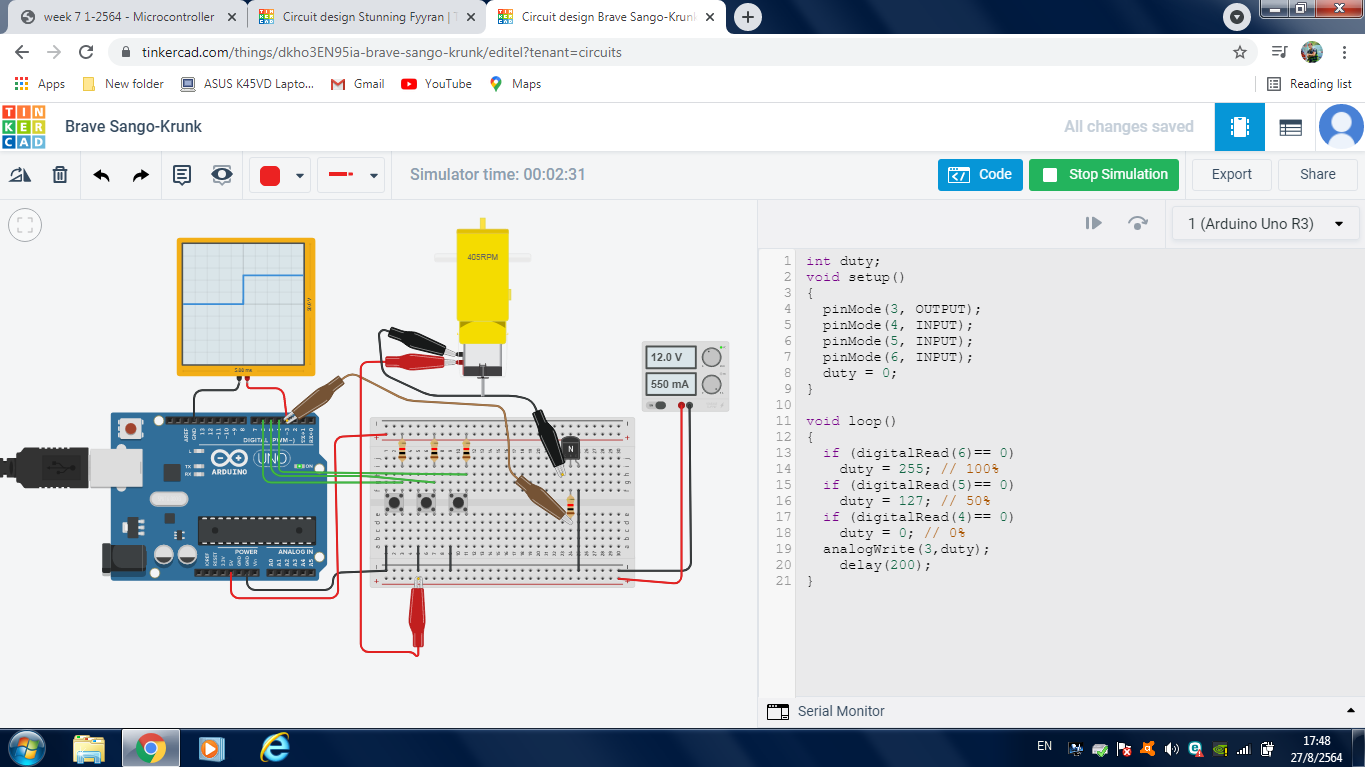Open the media player taskbar icon
The height and width of the screenshot is (767, 1365).
[x=210, y=747]
